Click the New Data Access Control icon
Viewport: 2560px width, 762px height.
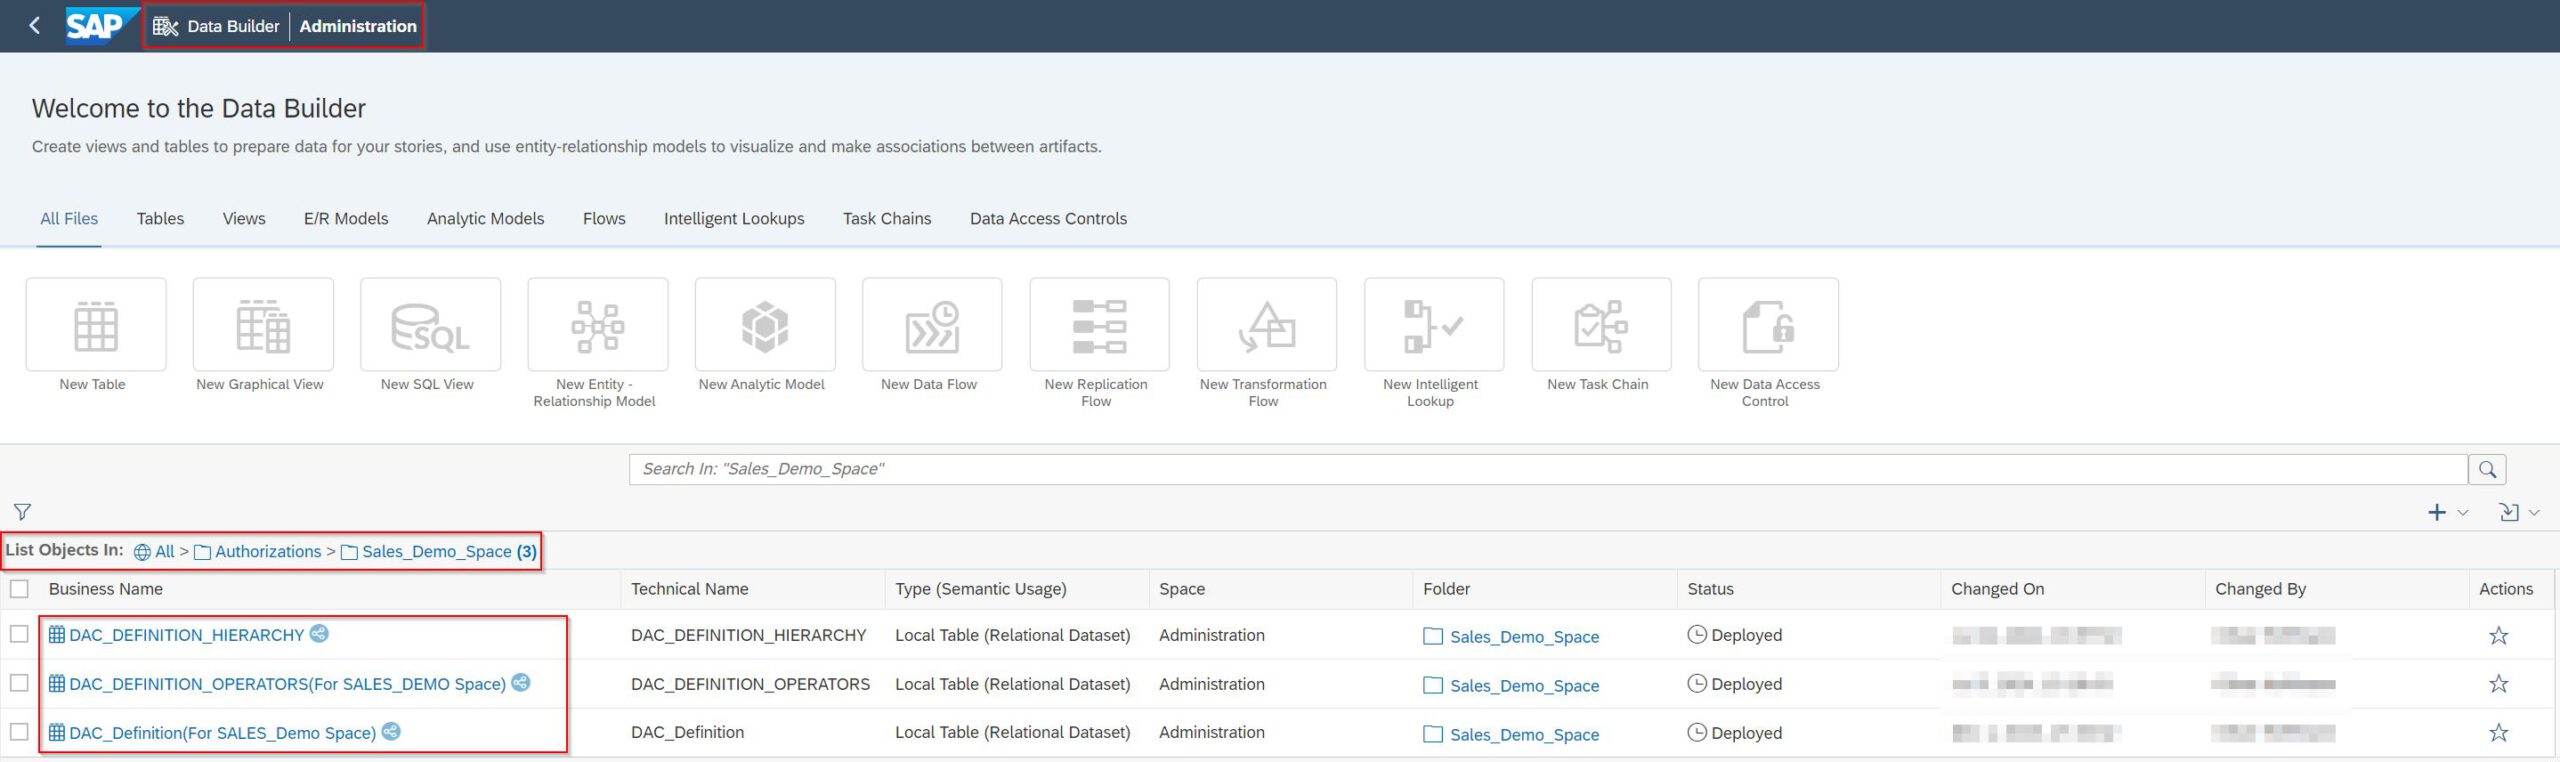(x=1768, y=325)
